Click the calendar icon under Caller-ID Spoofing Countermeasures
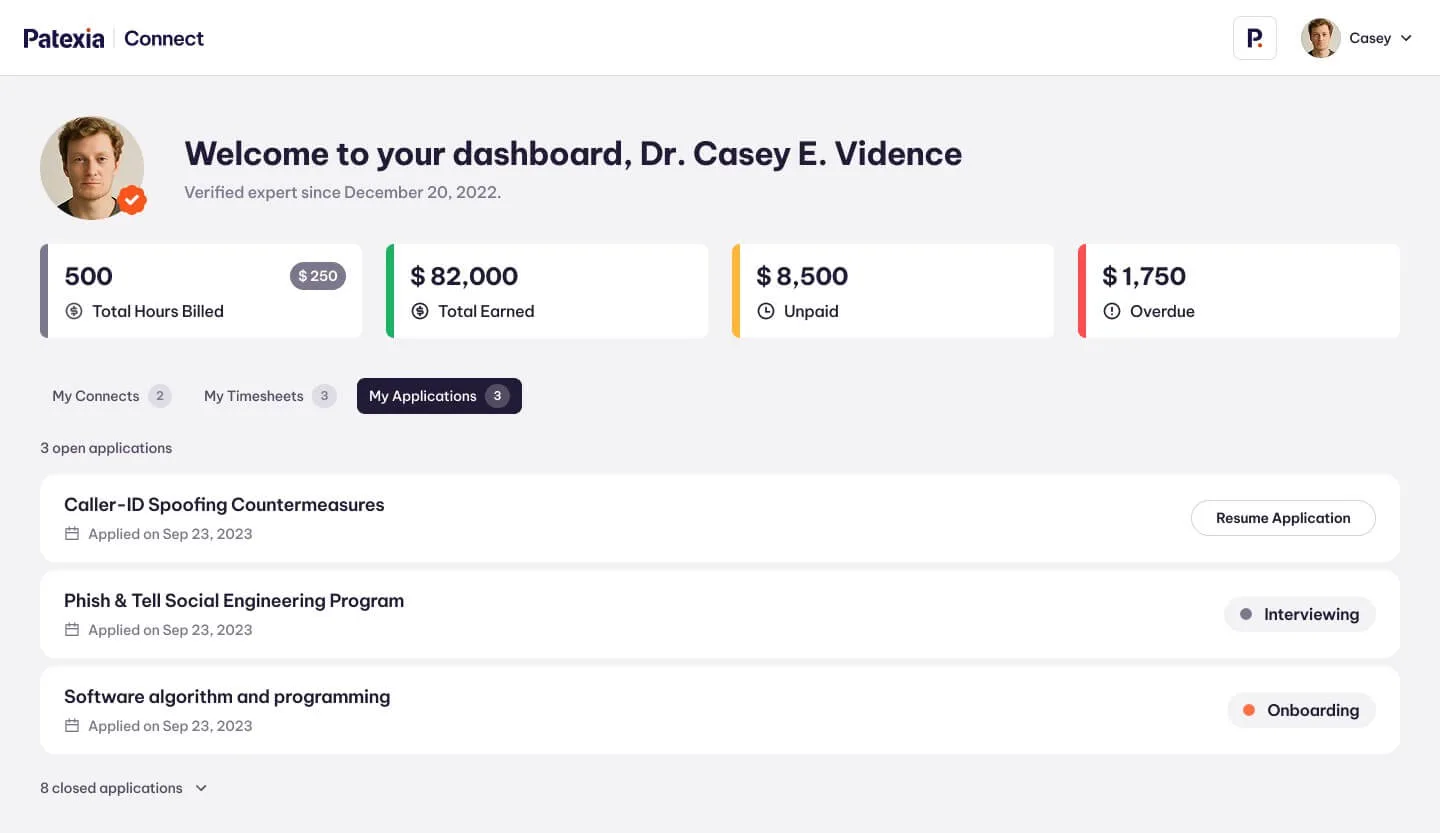Screen dimensions: 1440x833 pyautogui.click(x=71, y=533)
